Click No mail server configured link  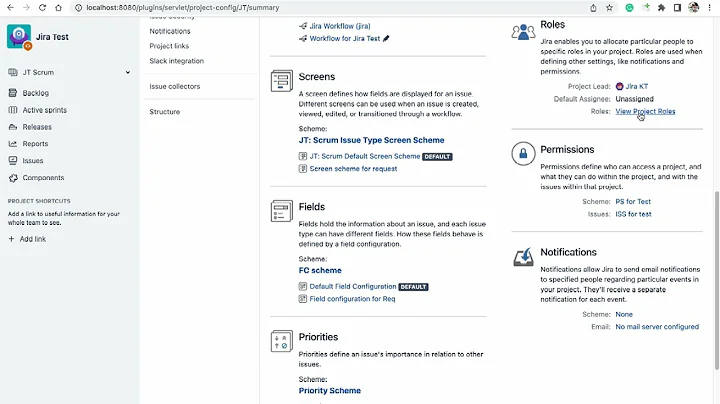click(x=657, y=327)
